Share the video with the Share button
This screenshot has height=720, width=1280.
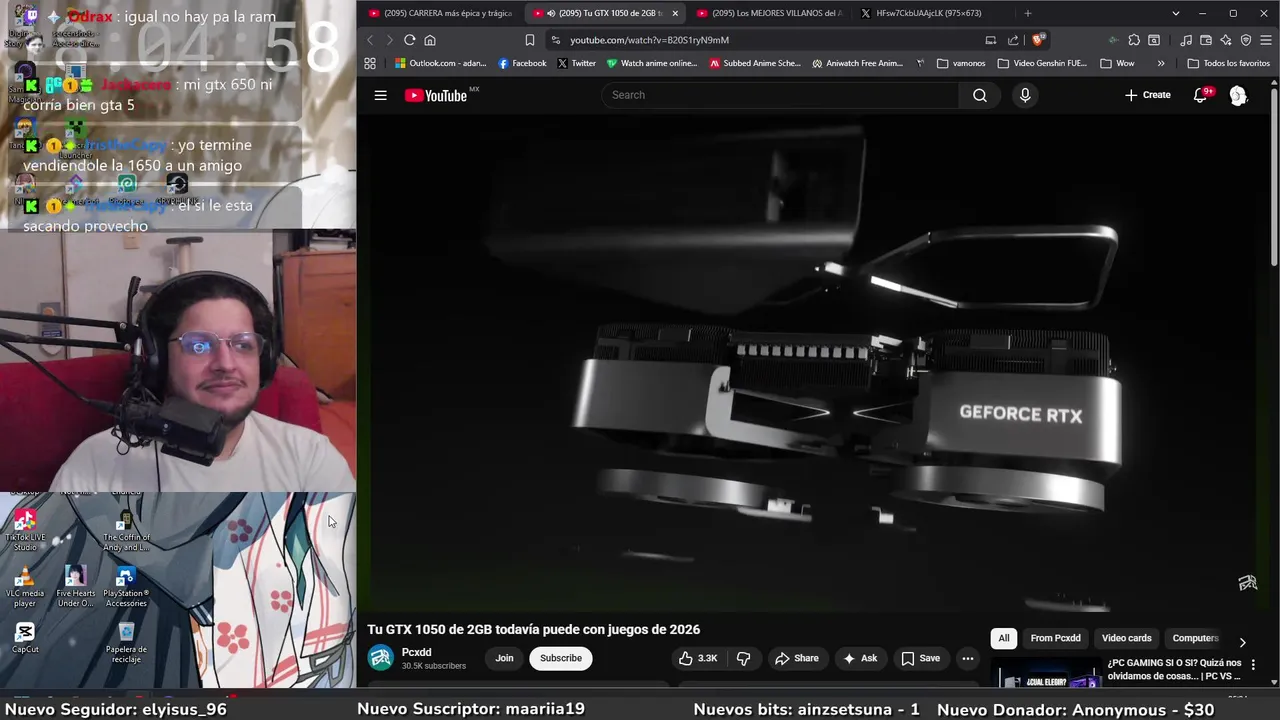796,658
